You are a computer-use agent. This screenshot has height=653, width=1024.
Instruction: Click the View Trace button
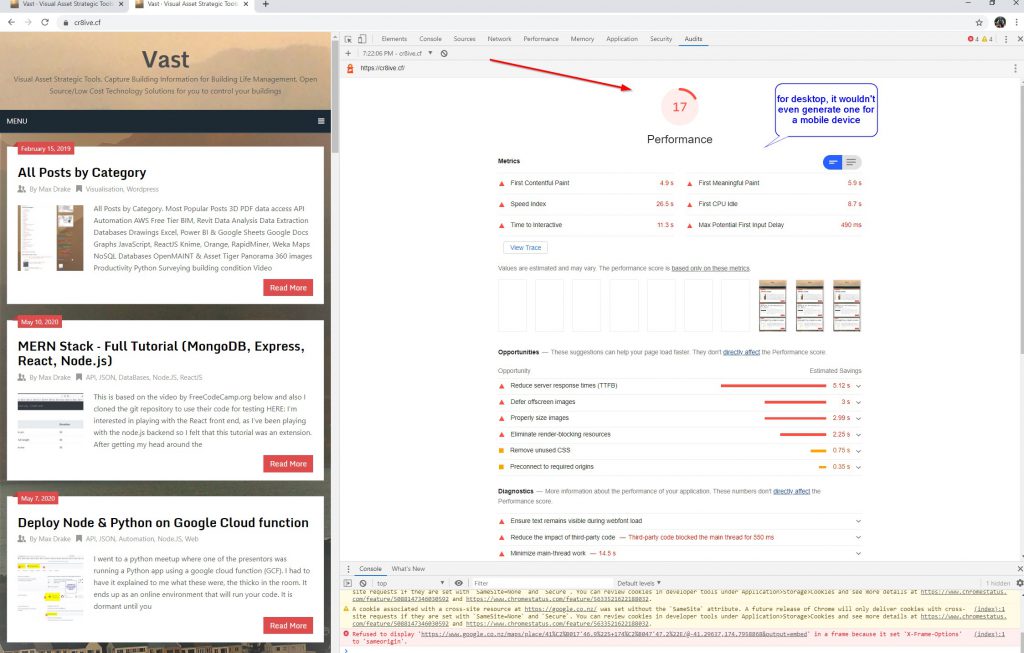(x=525, y=247)
